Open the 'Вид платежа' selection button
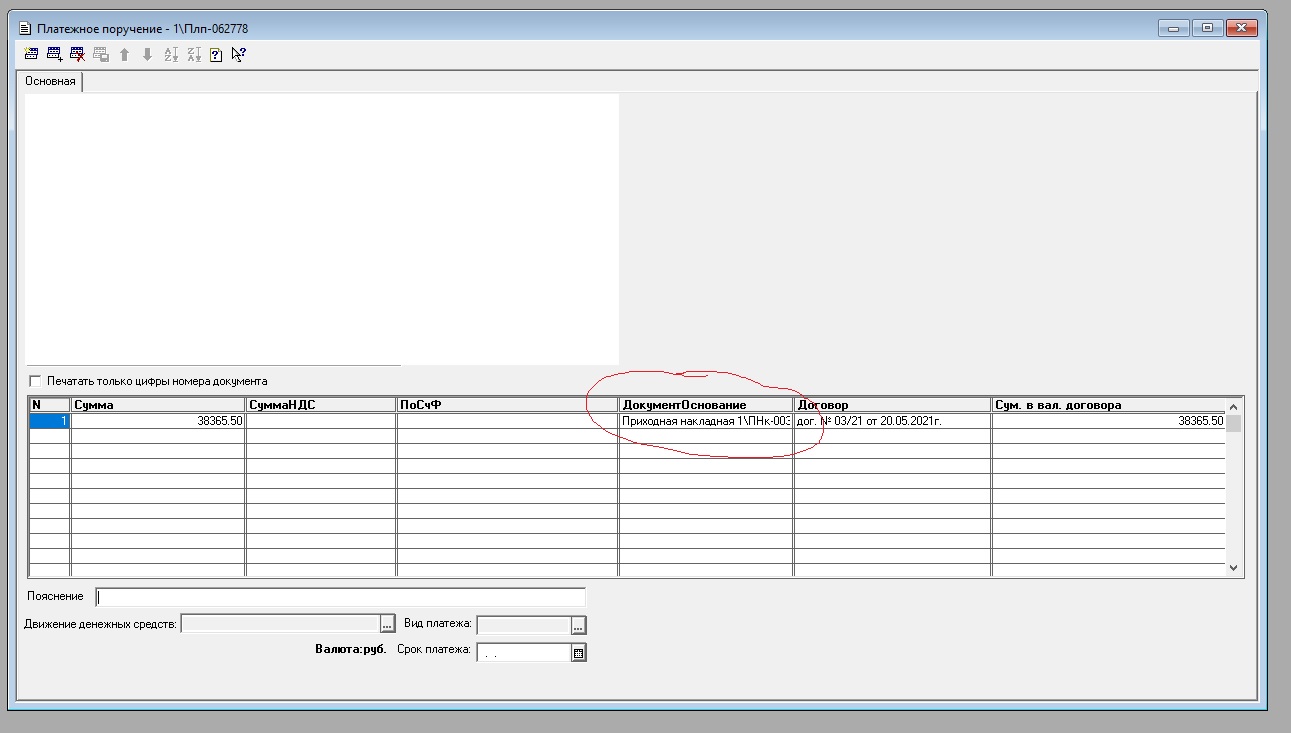The height and width of the screenshot is (733, 1291). pos(578,625)
